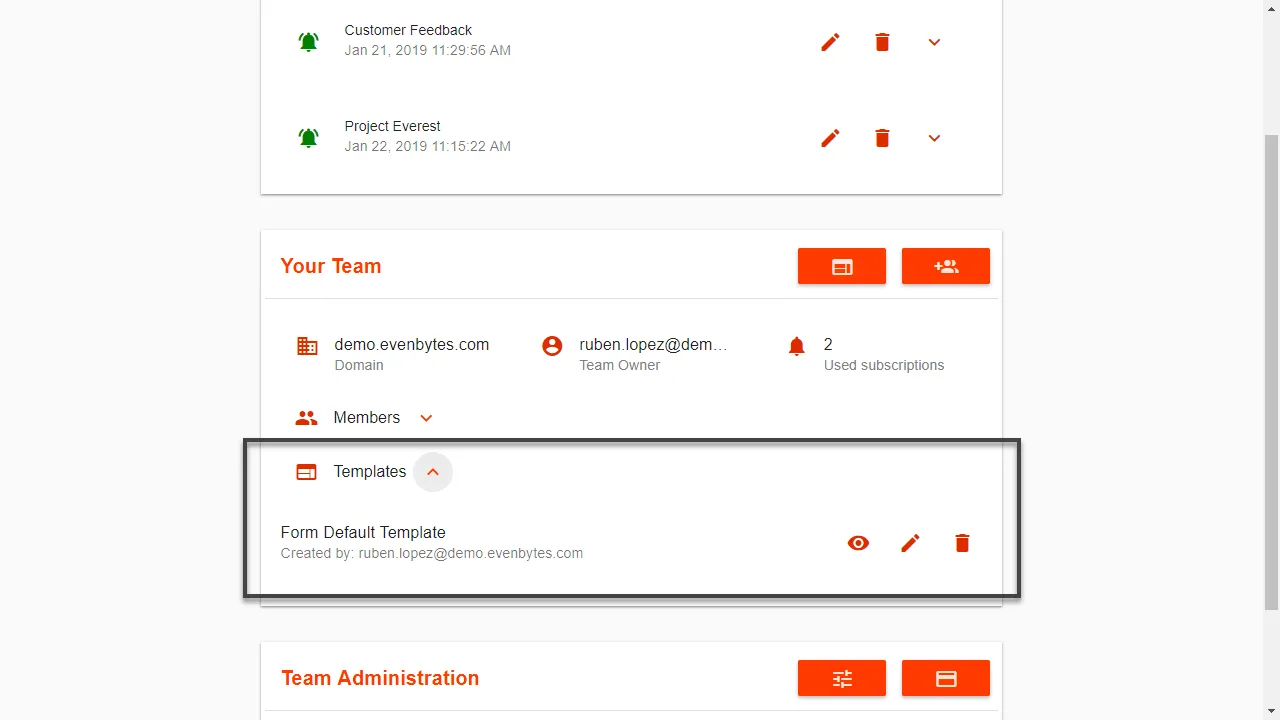Open the template button in Your Team

[x=842, y=266]
